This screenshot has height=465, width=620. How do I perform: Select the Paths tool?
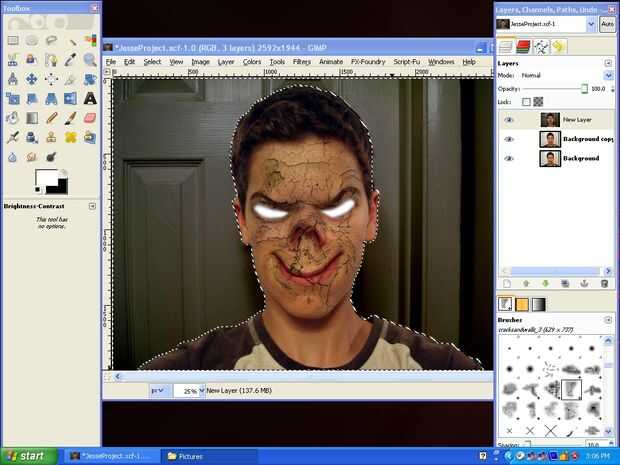pos(51,60)
